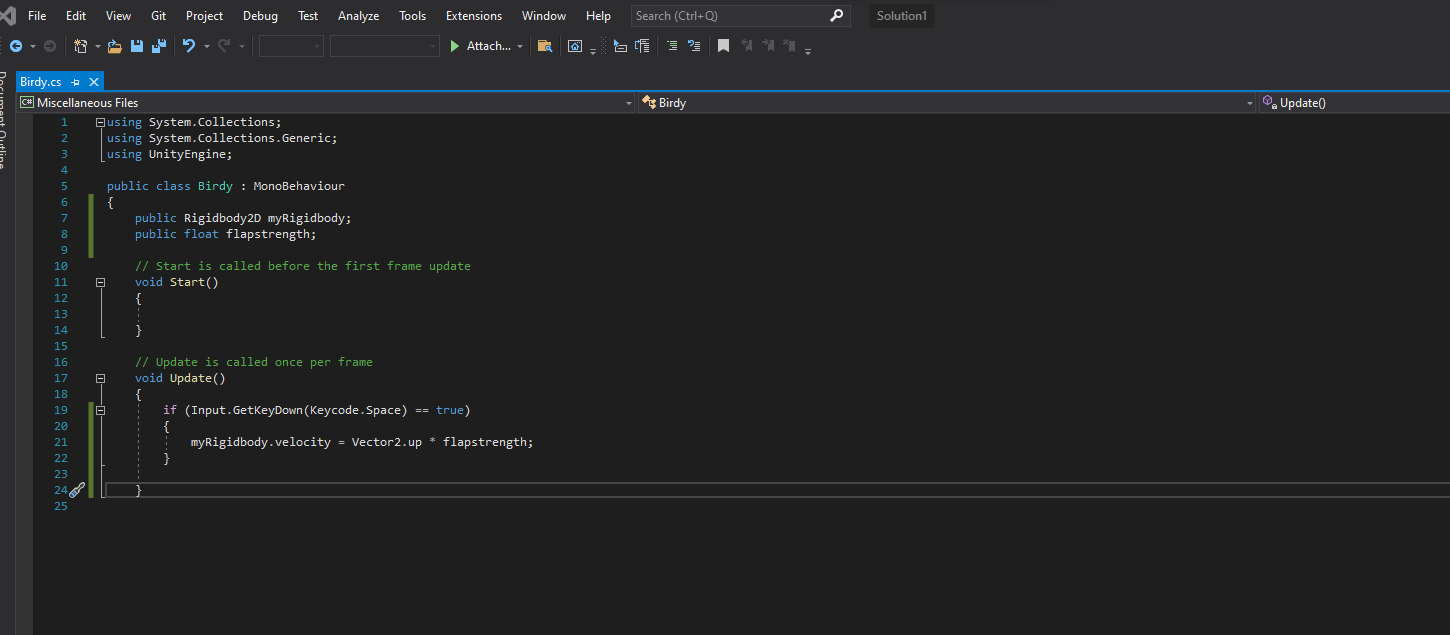Click the Save All icon
This screenshot has height=635, width=1450.
point(158,46)
